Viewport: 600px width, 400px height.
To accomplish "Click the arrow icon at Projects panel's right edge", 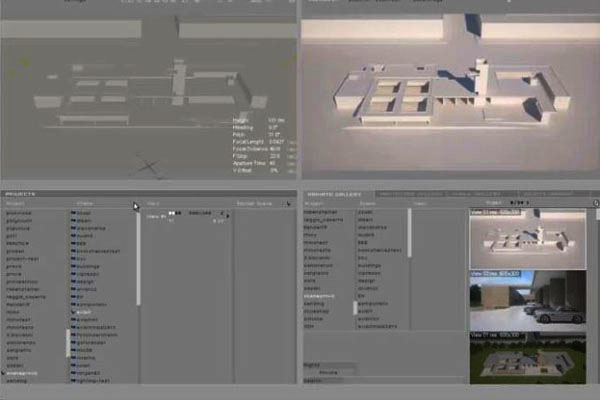I will pos(288,204).
